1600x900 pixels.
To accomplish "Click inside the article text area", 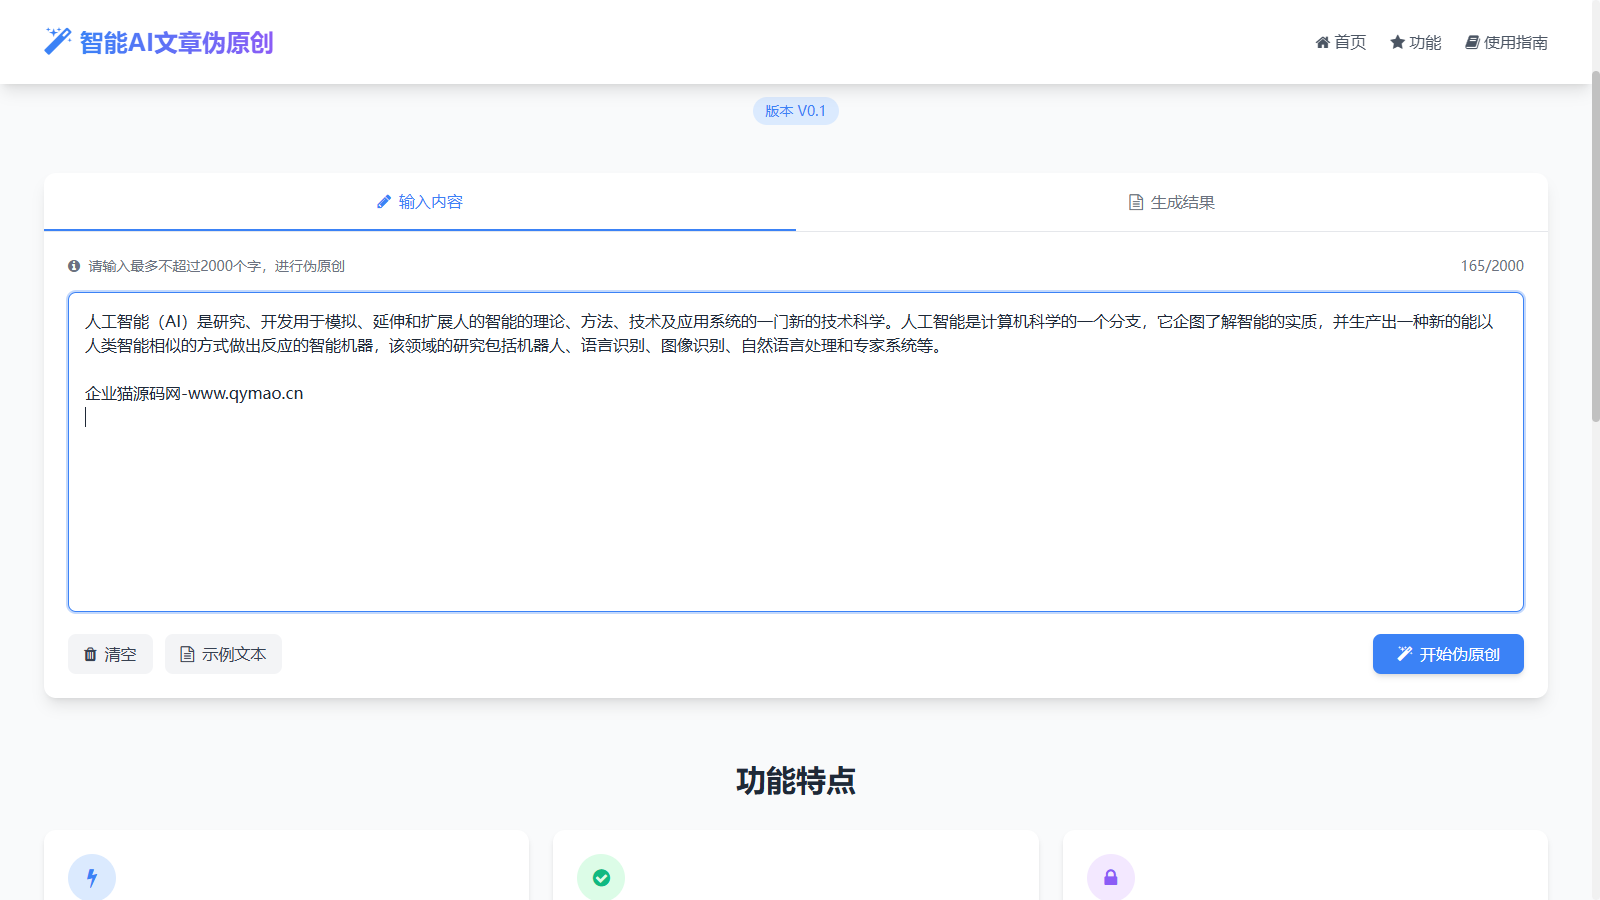I will coord(795,450).
